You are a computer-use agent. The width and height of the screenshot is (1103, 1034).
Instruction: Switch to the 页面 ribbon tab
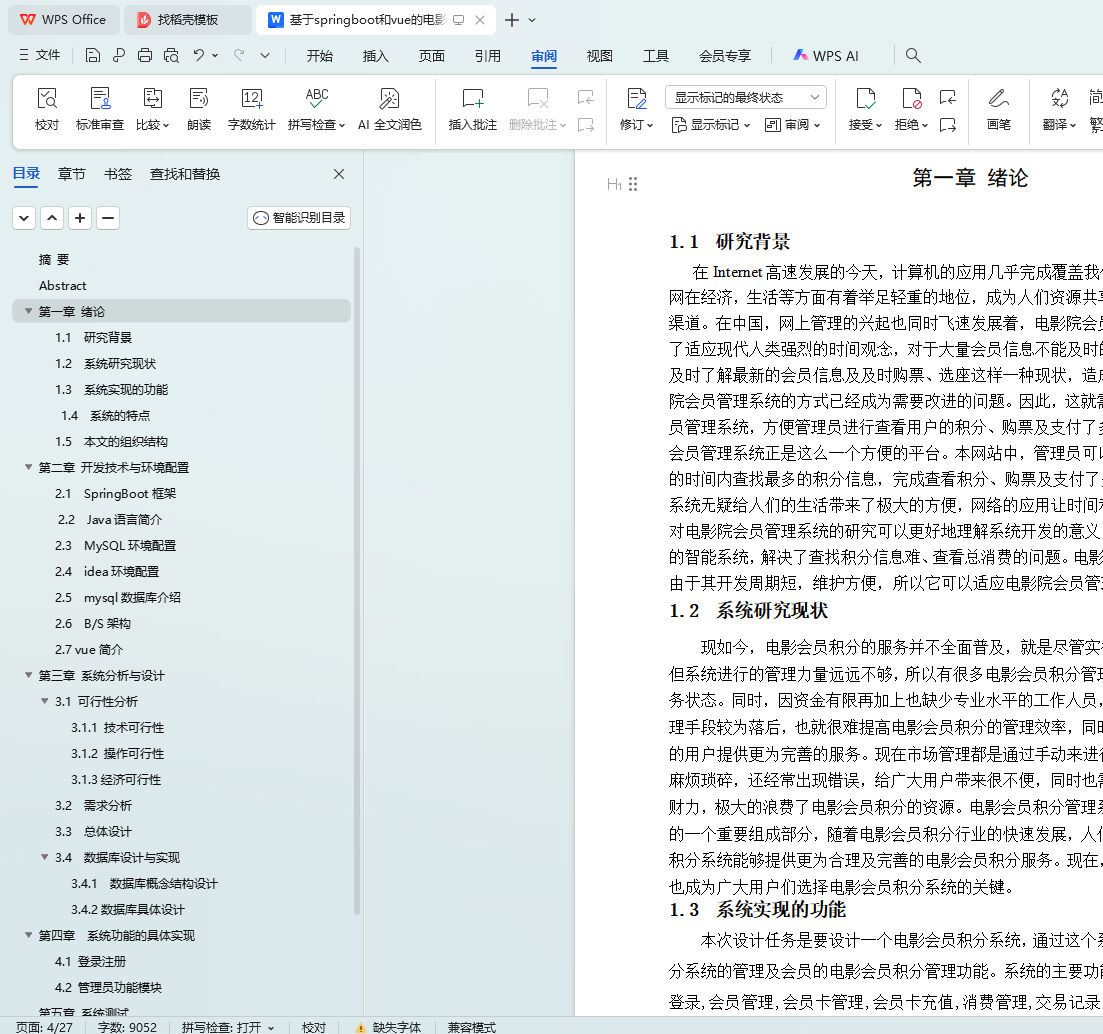432,56
